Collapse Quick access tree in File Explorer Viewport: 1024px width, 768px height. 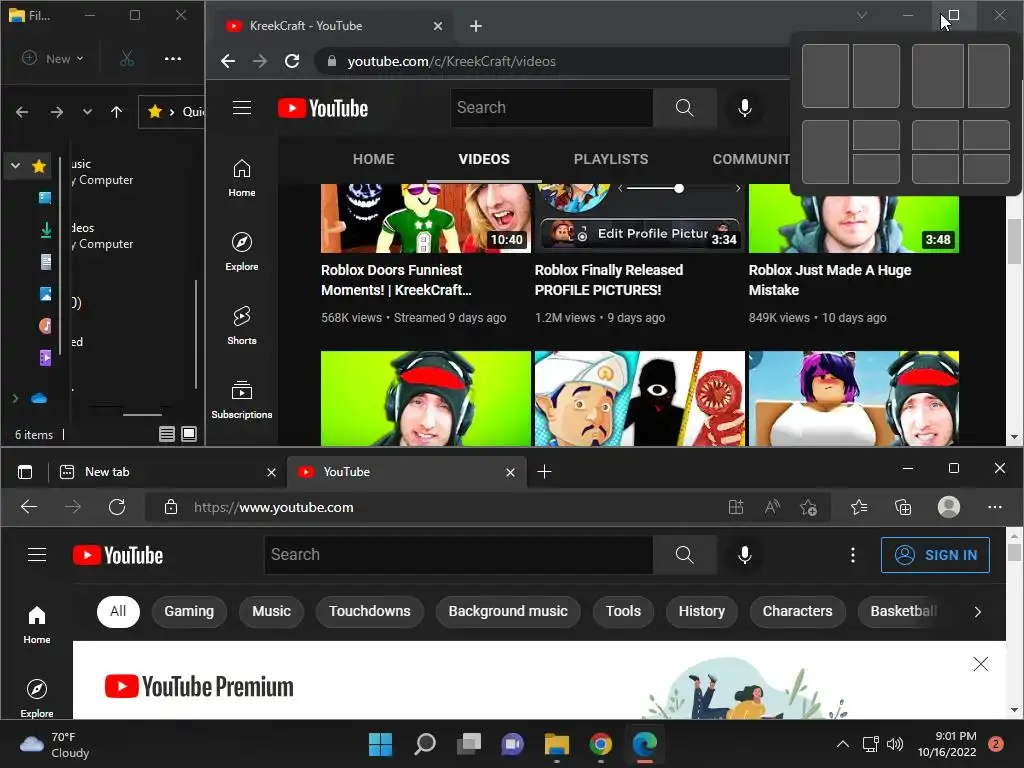coord(15,166)
